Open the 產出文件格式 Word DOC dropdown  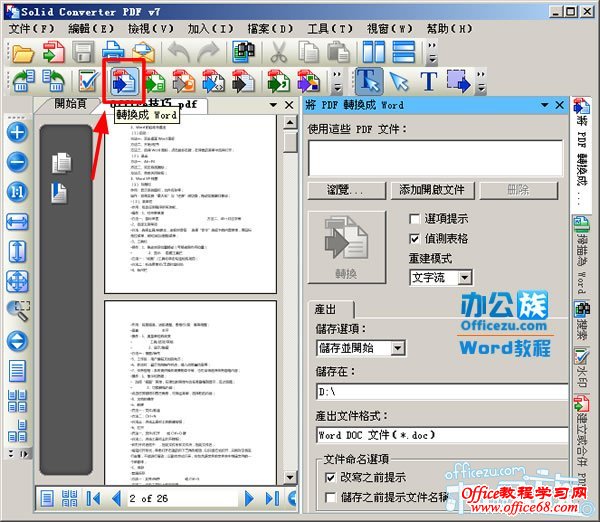(x=442, y=435)
